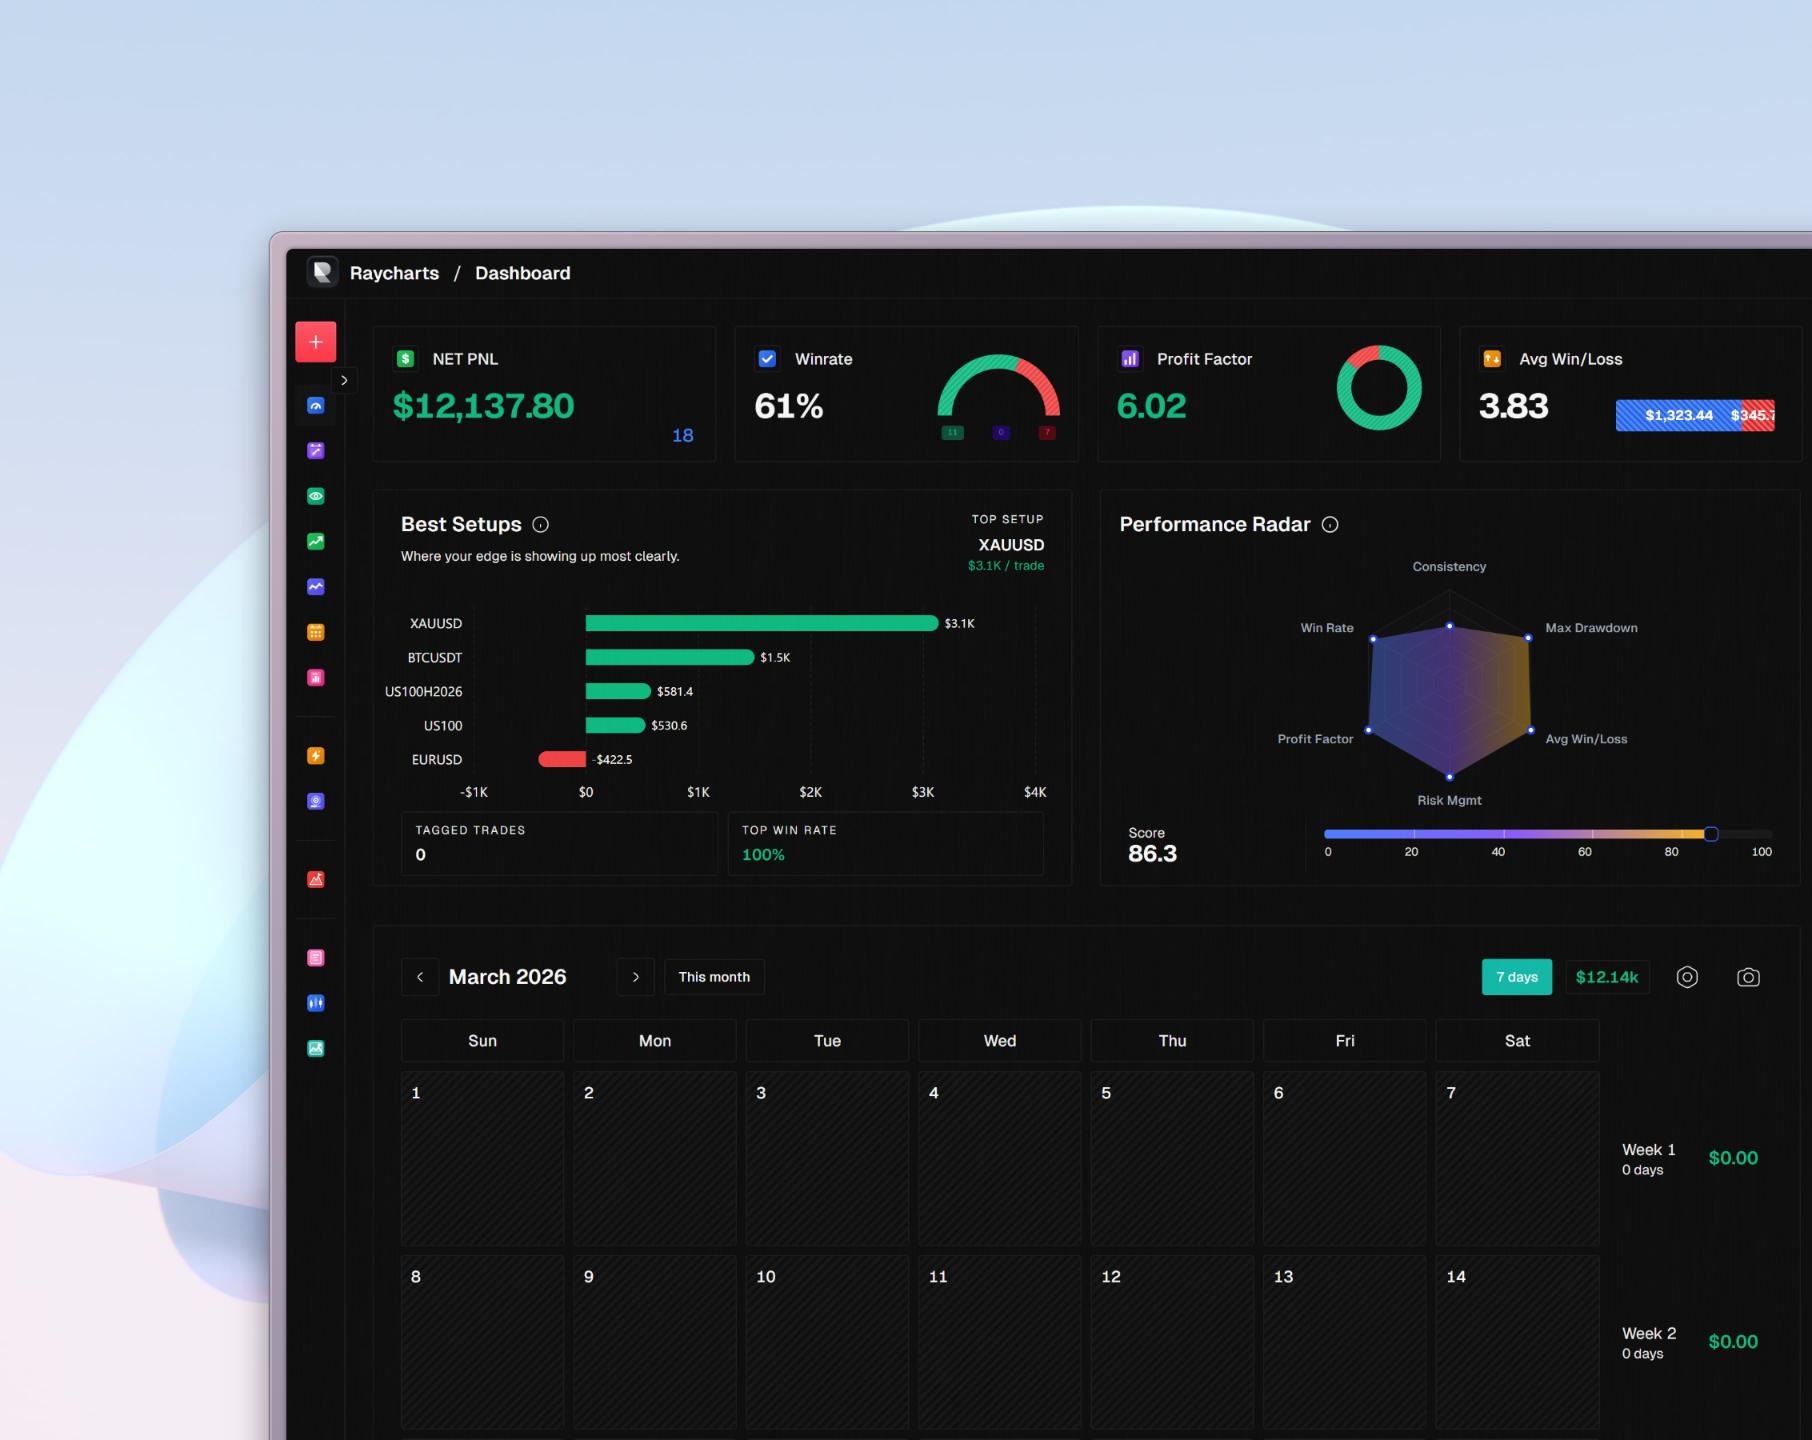Open the green eye sidebar icon
1812x1440 pixels.
click(315, 496)
